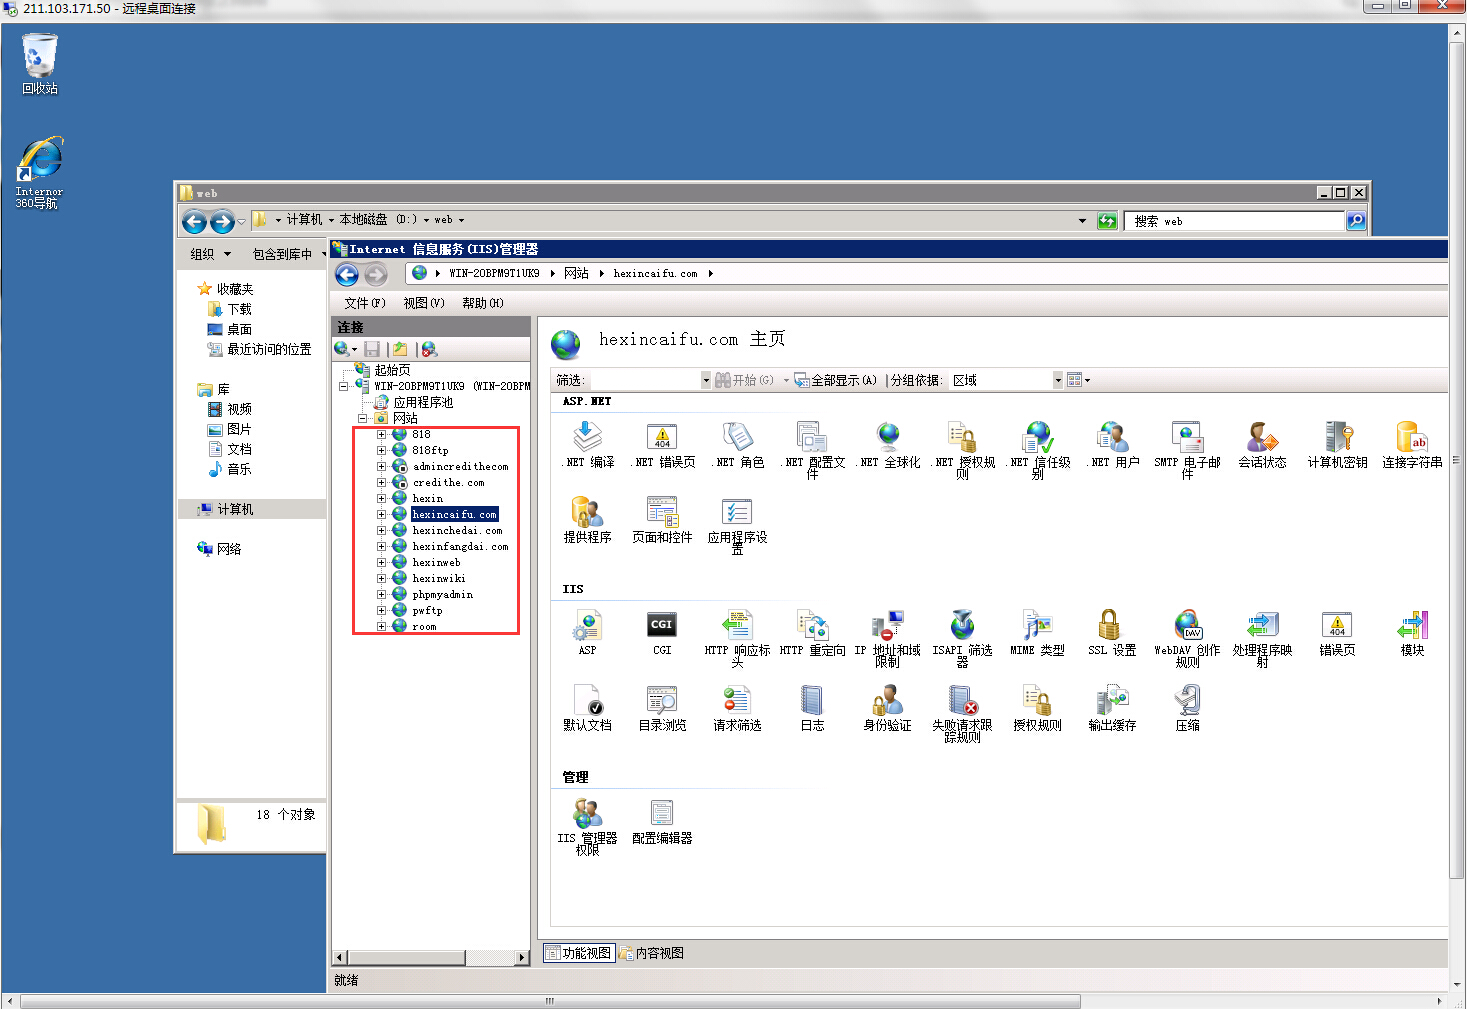Open the 文件(F) menu
Image resolution: width=1467 pixels, height=1009 pixels.
point(365,303)
